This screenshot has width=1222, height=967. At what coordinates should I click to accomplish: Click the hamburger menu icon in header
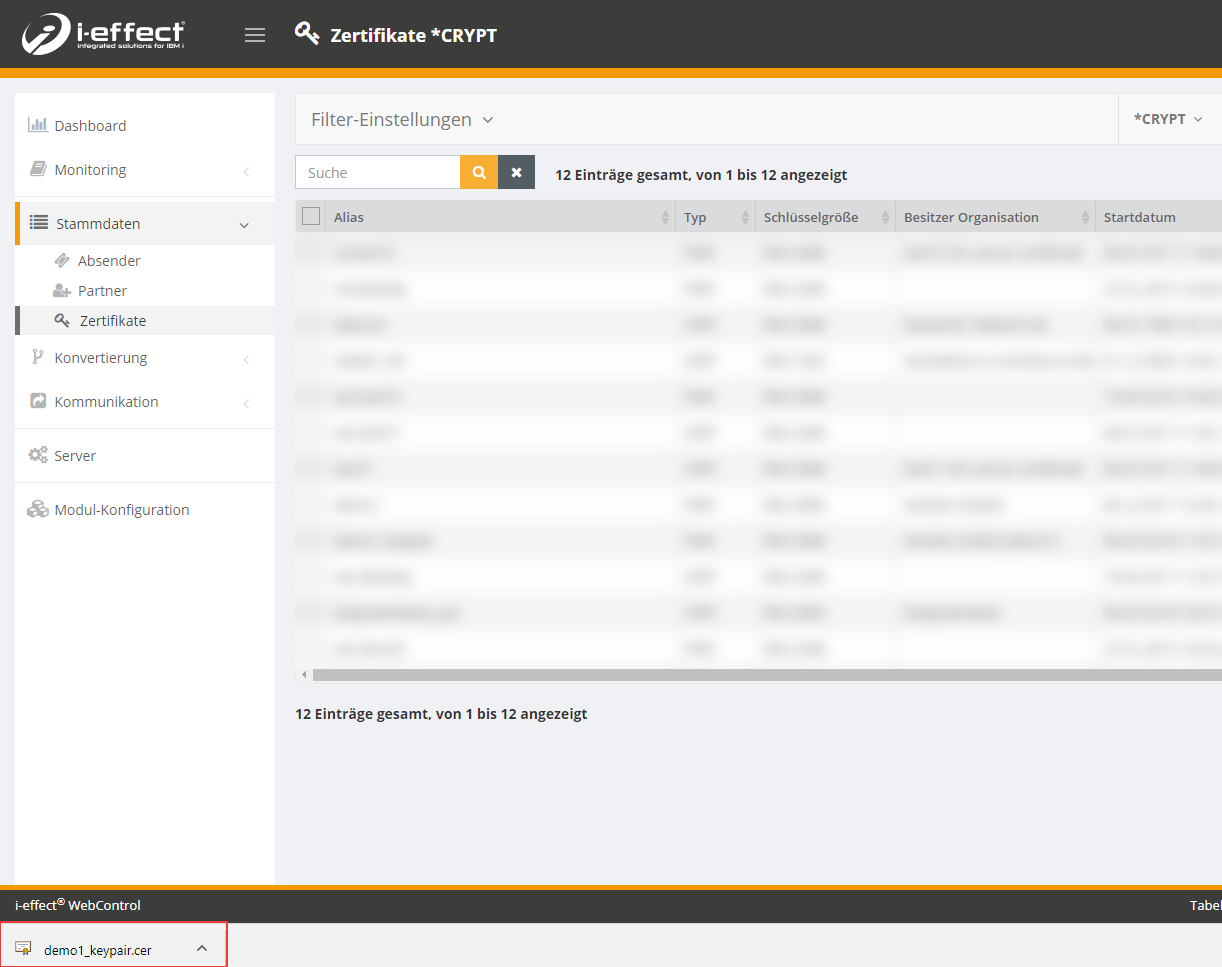pos(255,35)
